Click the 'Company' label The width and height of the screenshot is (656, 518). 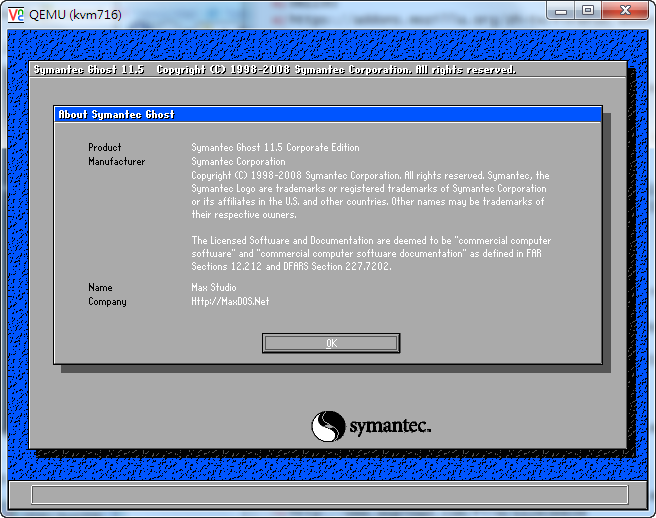(x=107, y=302)
